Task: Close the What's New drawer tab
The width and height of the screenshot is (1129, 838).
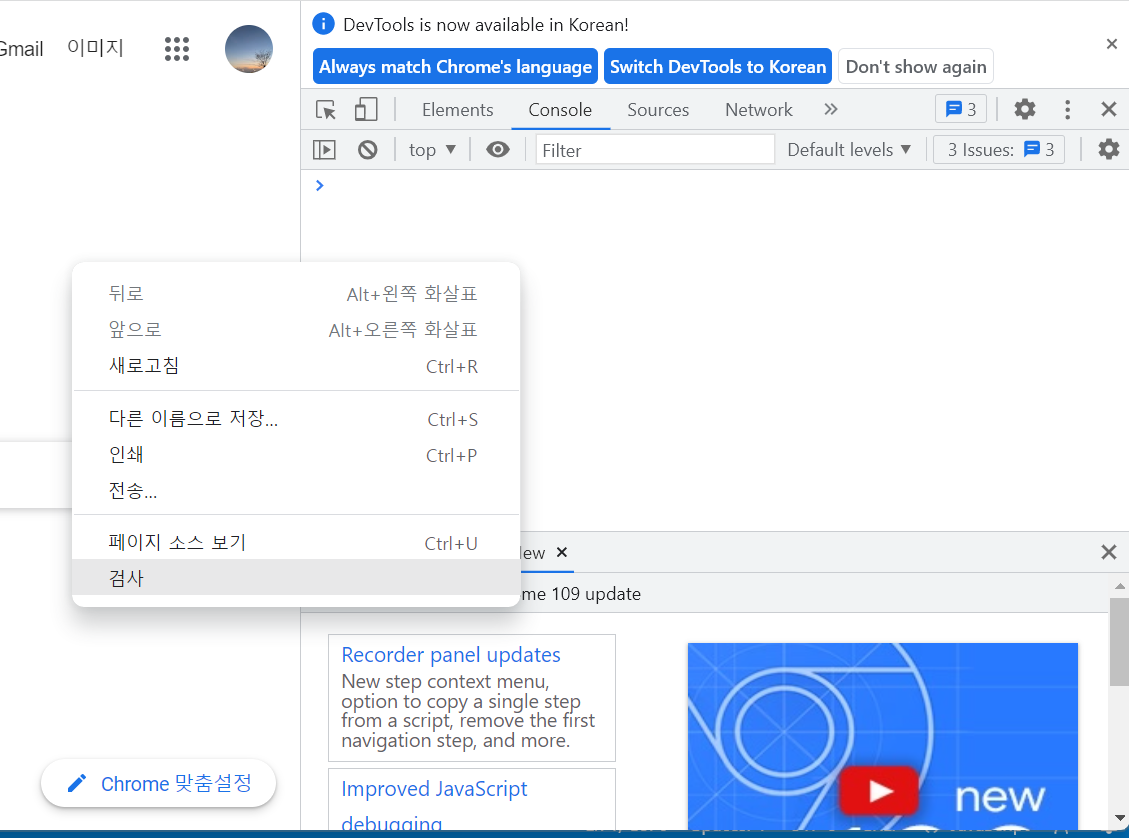Action: click(x=562, y=552)
